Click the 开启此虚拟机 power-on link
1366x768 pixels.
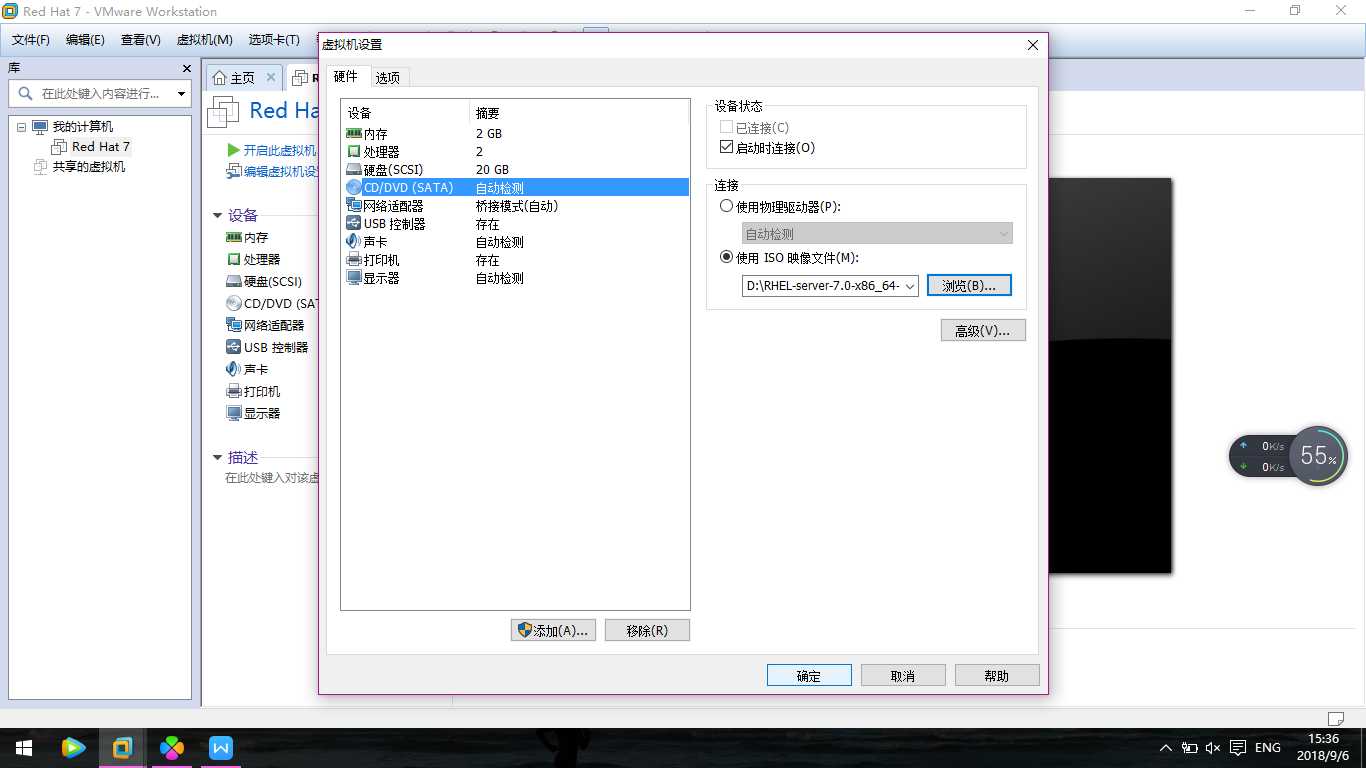tap(272, 150)
